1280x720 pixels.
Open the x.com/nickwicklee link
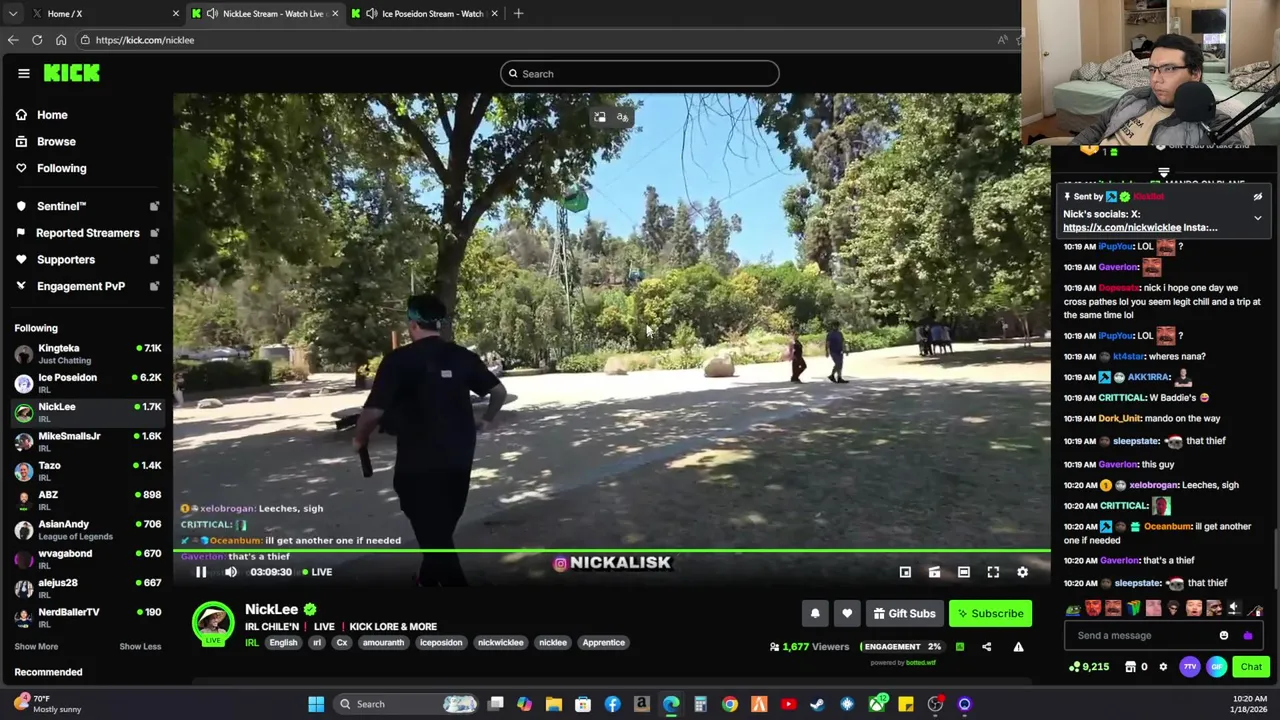click(1122, 227)
